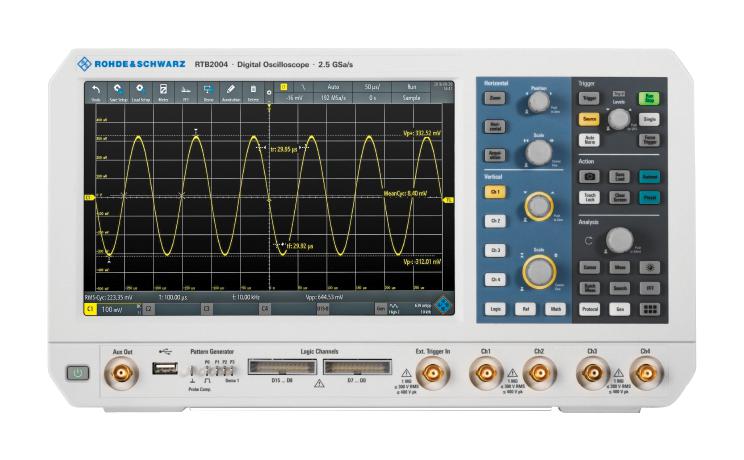The width and height of the screenshot is (744, 460).
Task: Tap the yellow C1 channel label on screen
Action: click(90, 310)
